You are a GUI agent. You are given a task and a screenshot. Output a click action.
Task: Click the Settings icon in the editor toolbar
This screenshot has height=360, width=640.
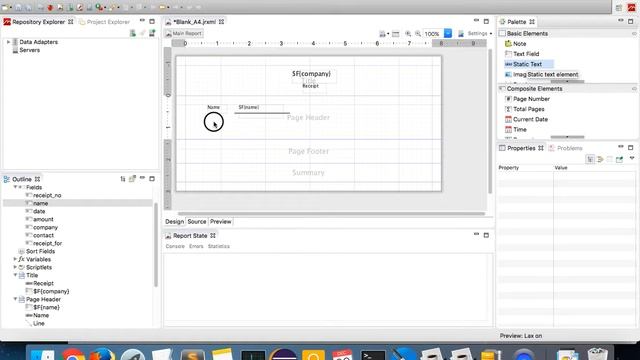point(461,33)
